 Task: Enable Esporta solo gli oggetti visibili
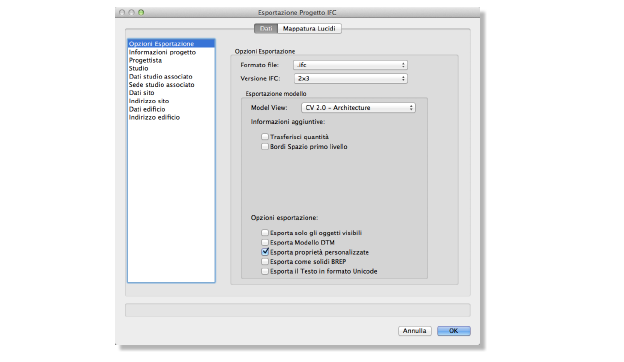click(x=265, y=233)
